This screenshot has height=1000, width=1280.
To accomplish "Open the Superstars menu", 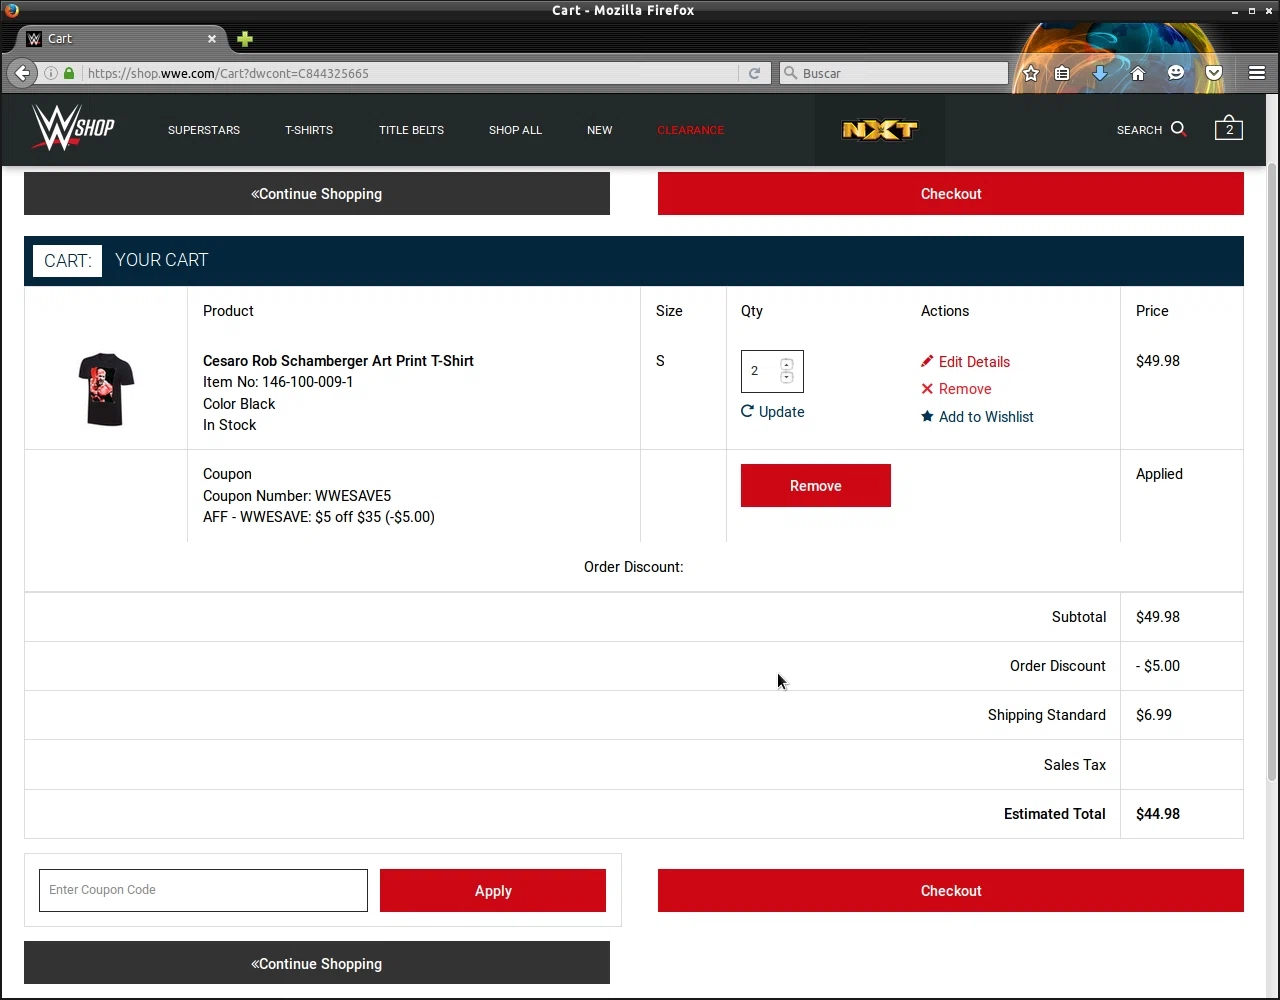I will pyautogui.click(x=204, y=130).
